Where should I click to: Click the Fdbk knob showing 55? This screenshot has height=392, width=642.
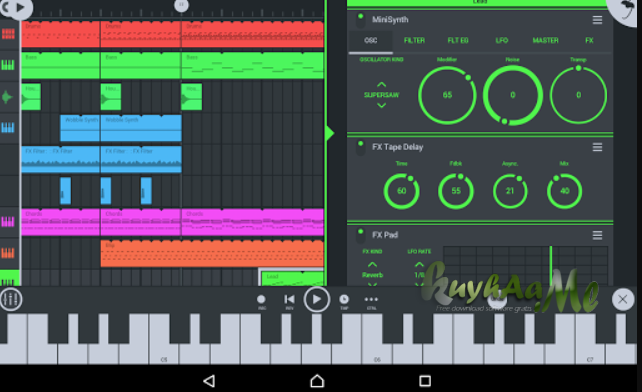pos(456,191)
